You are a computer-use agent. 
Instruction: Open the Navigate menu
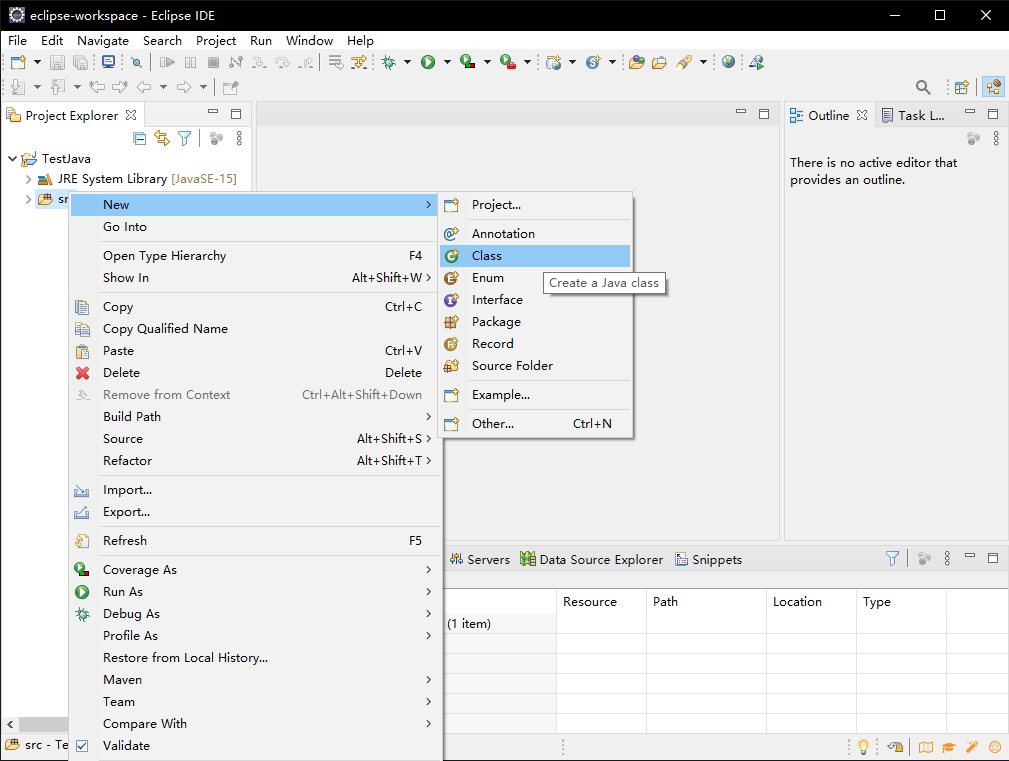pos(103,41)
